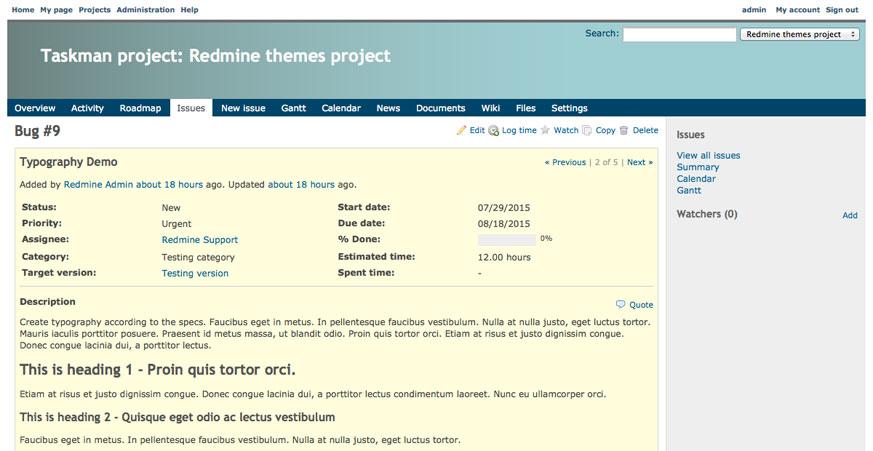Open the Documents tab
This screenshot has height=451, width=873.
point(440,108)
